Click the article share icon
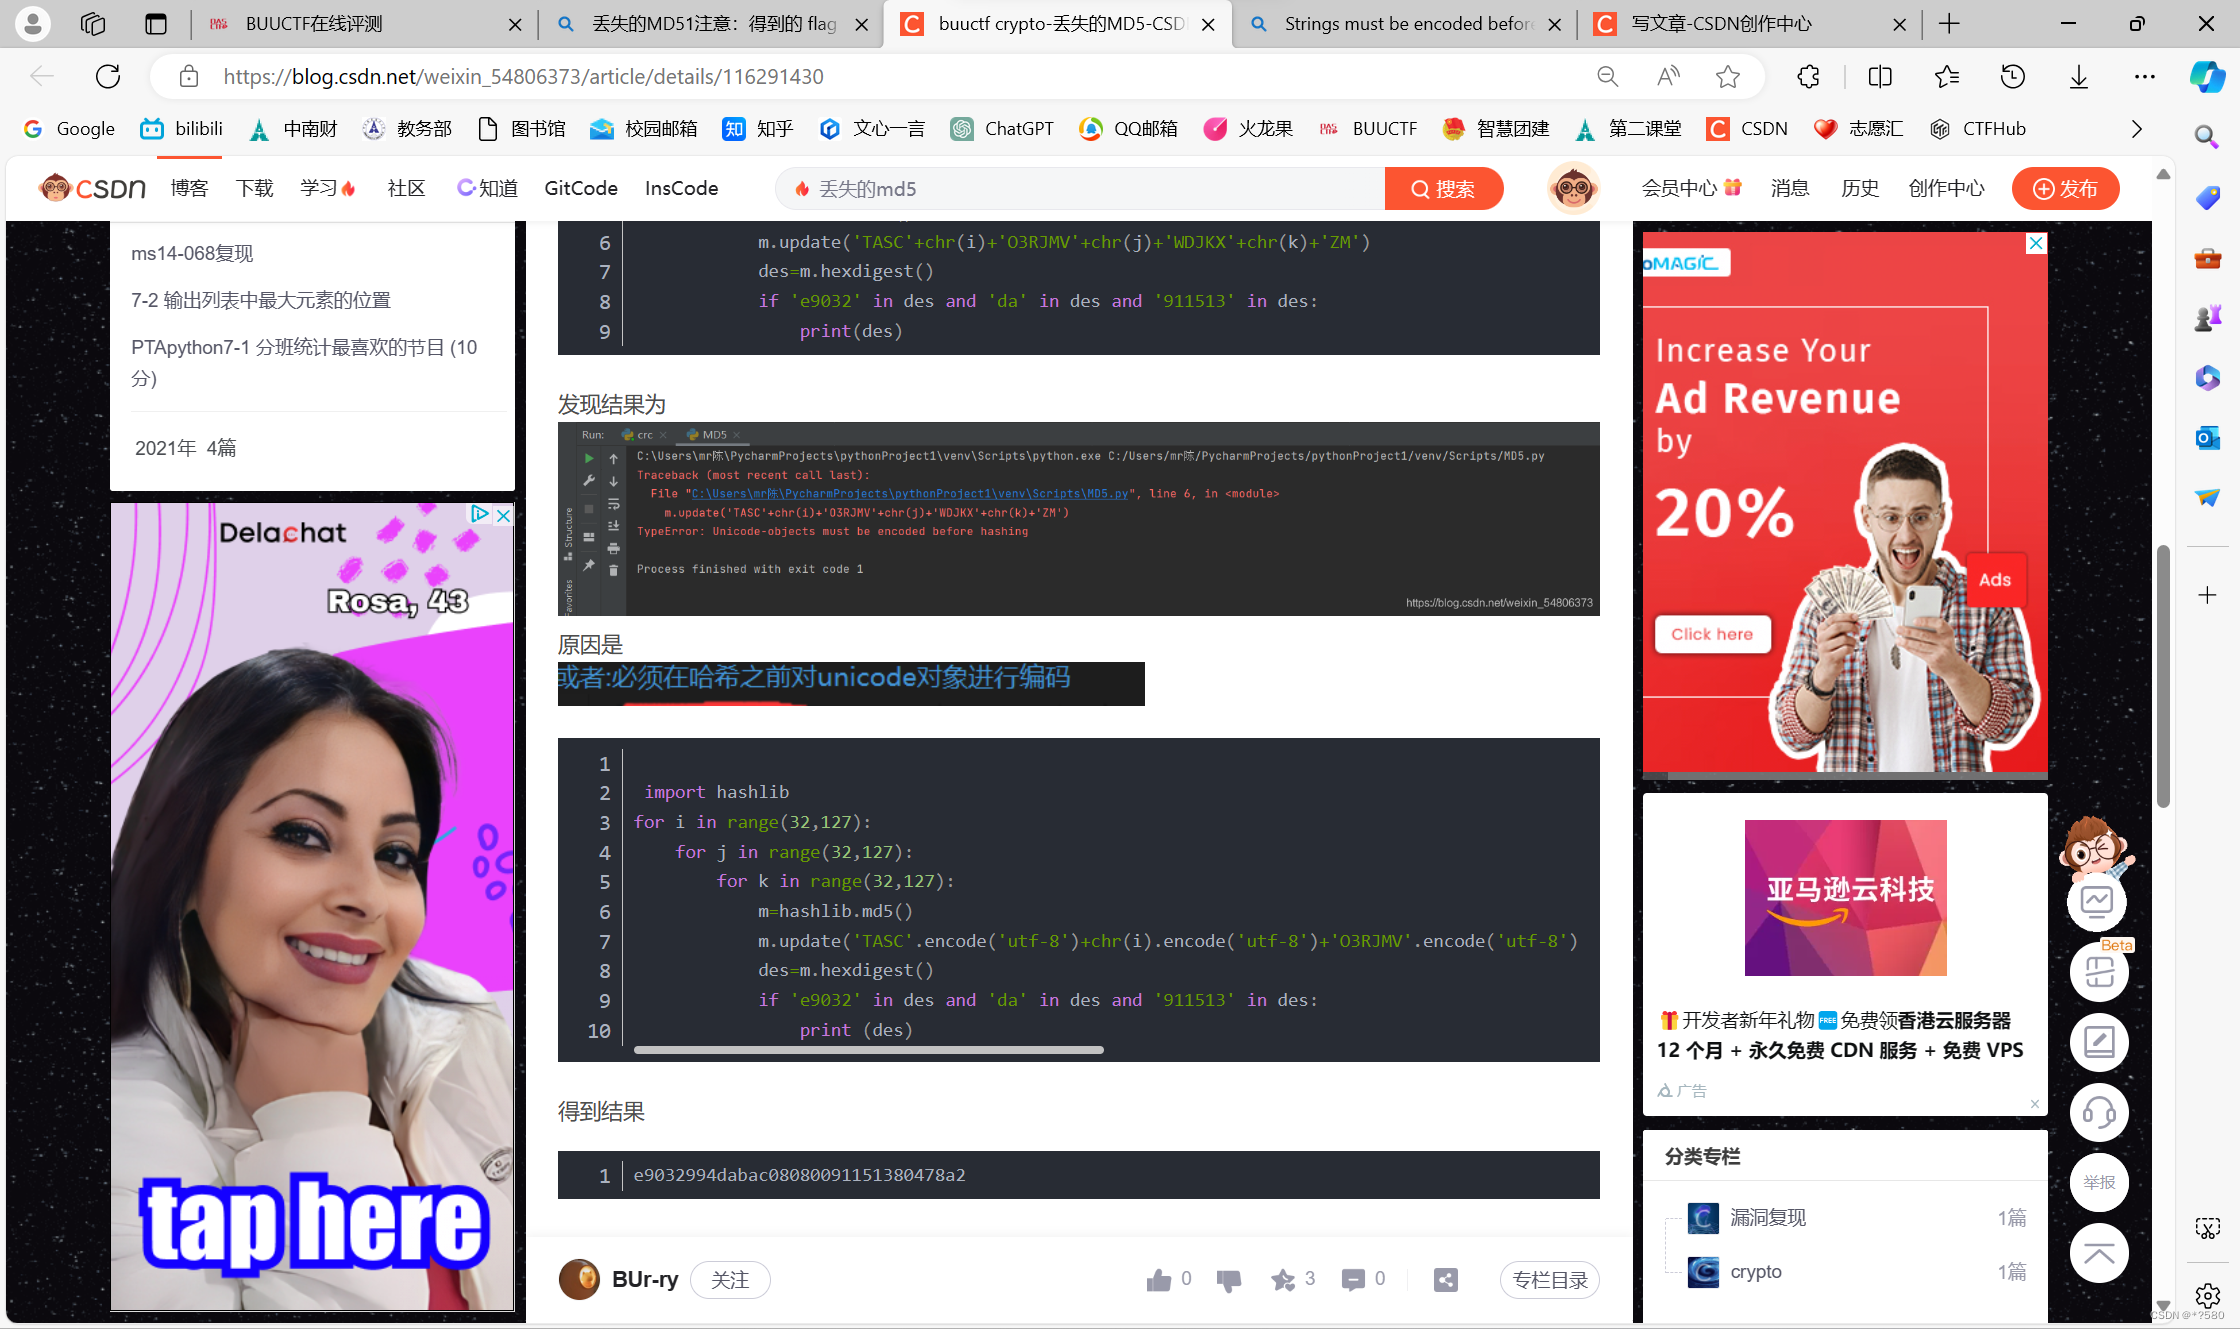Viewport: 2240px width, 1329px height. tap(1446, 1280)
